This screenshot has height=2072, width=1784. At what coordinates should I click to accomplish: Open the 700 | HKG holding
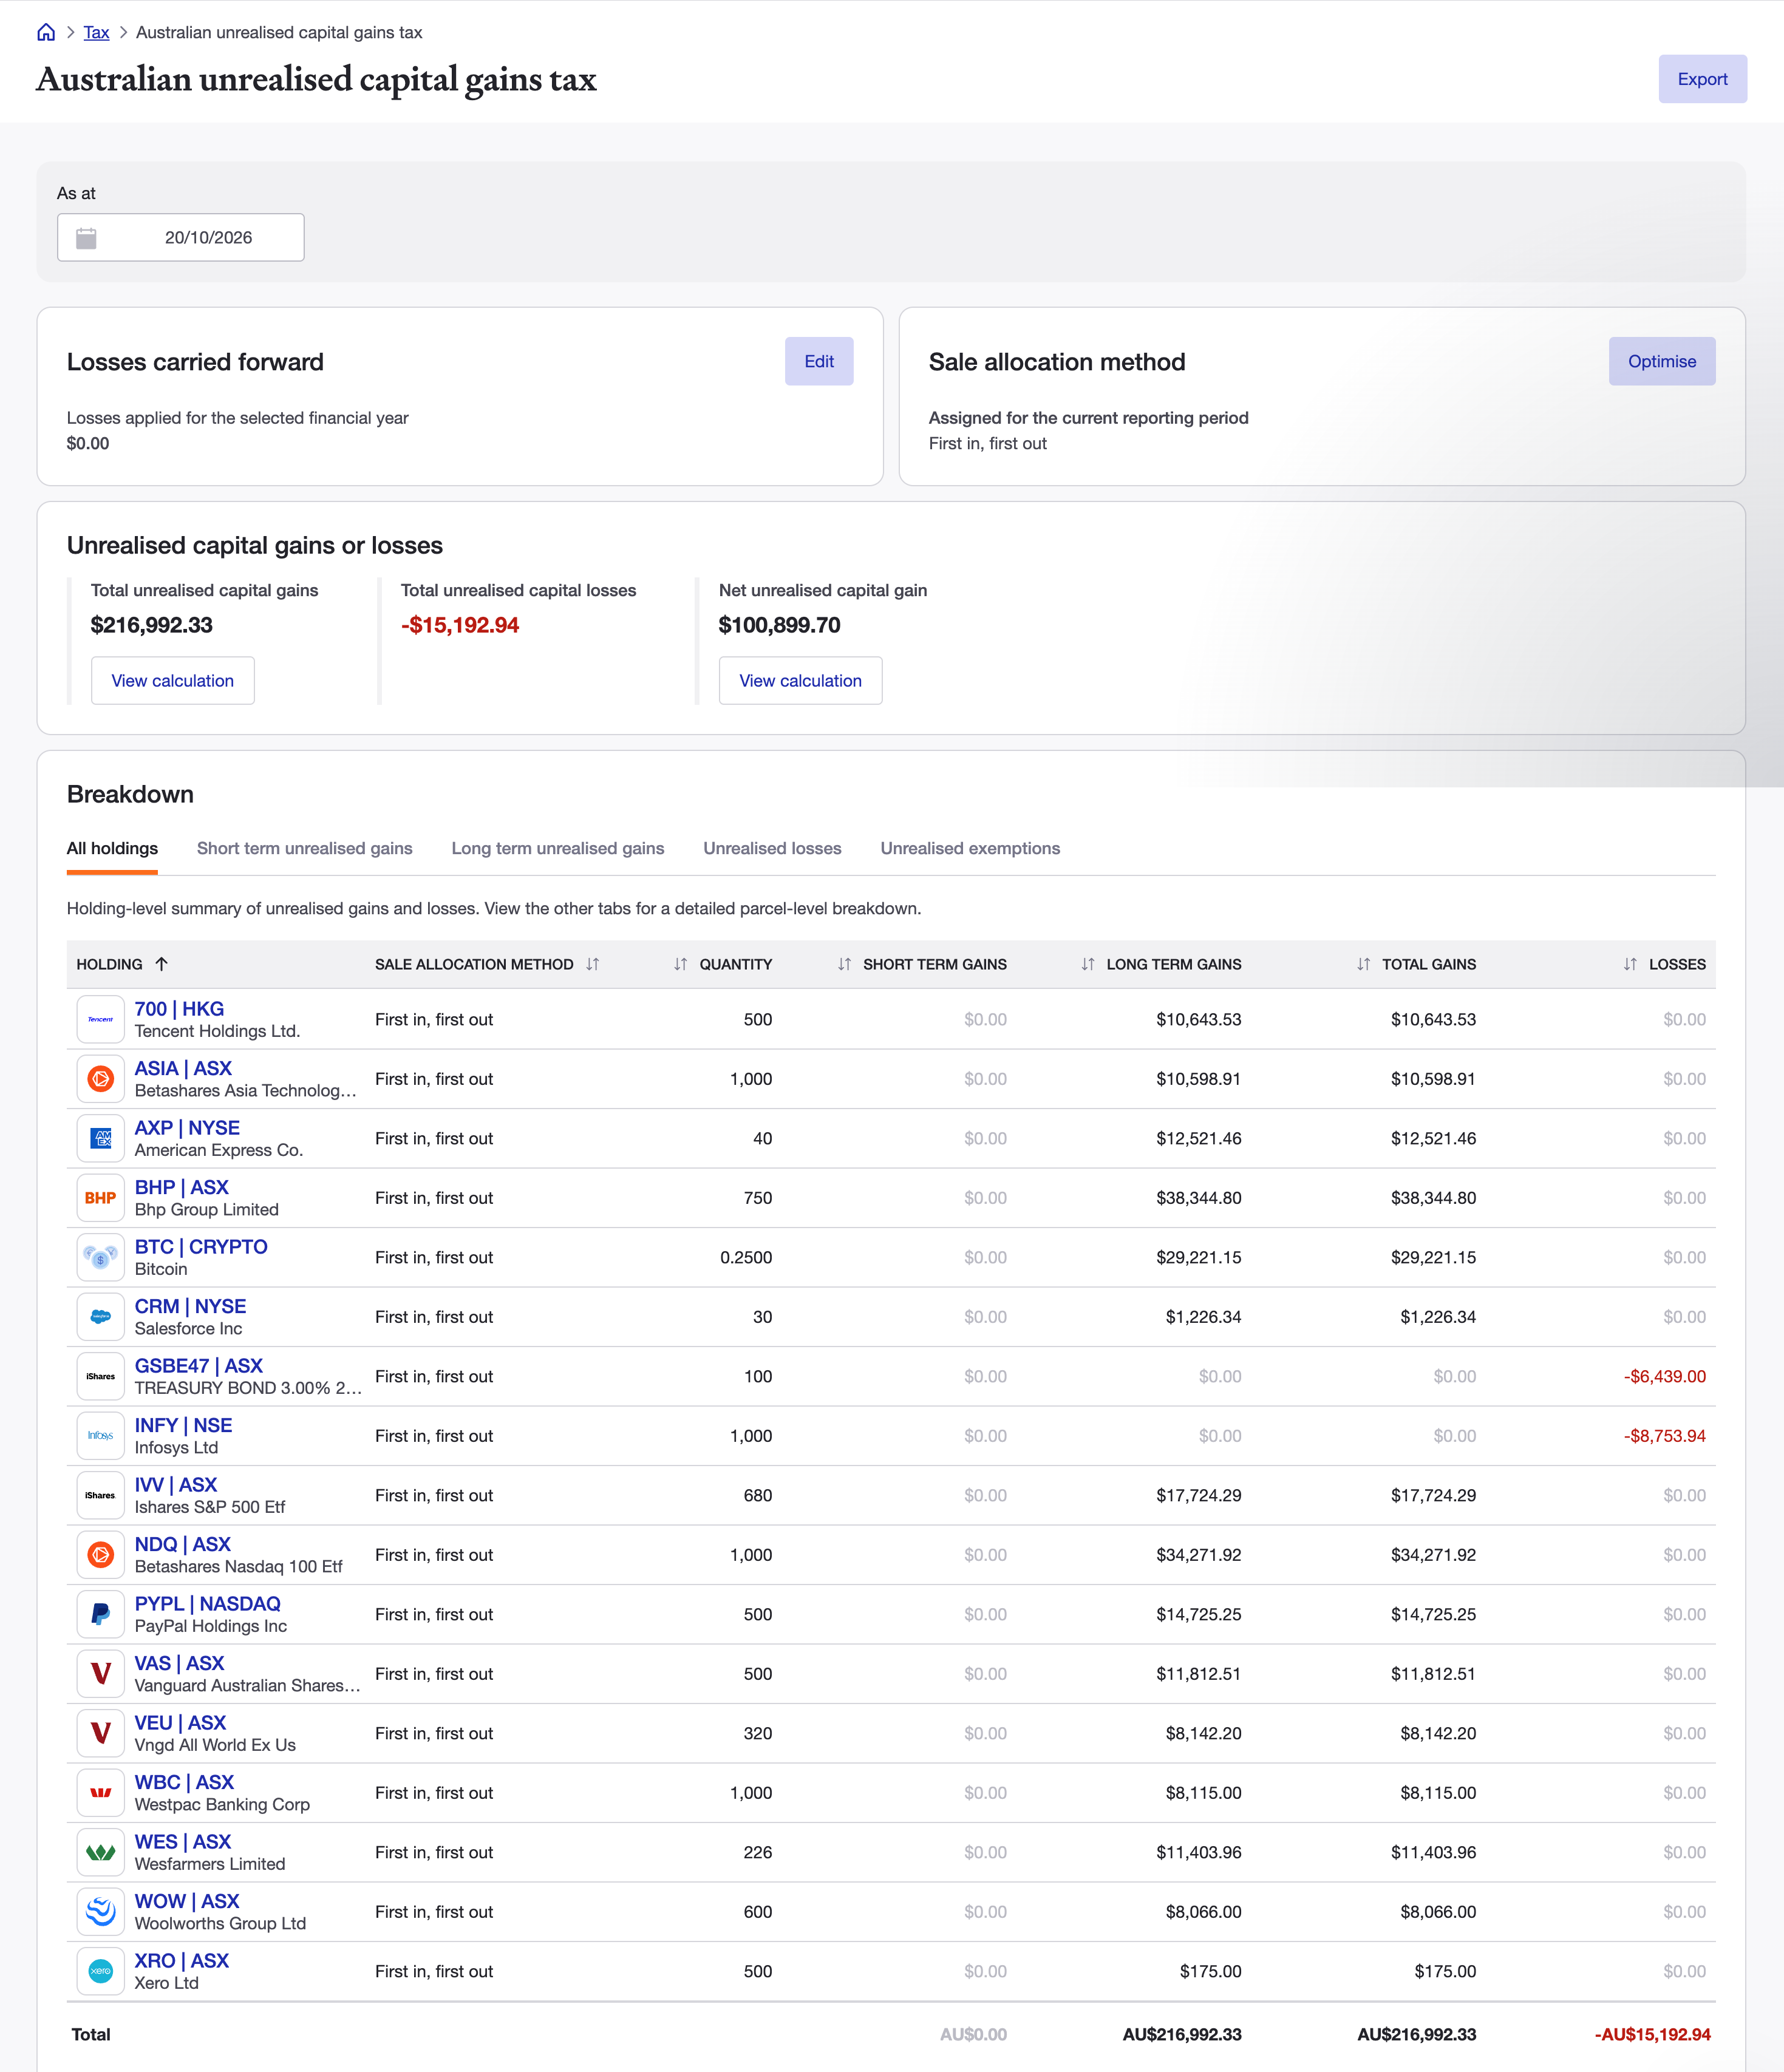coord(179,1008)
